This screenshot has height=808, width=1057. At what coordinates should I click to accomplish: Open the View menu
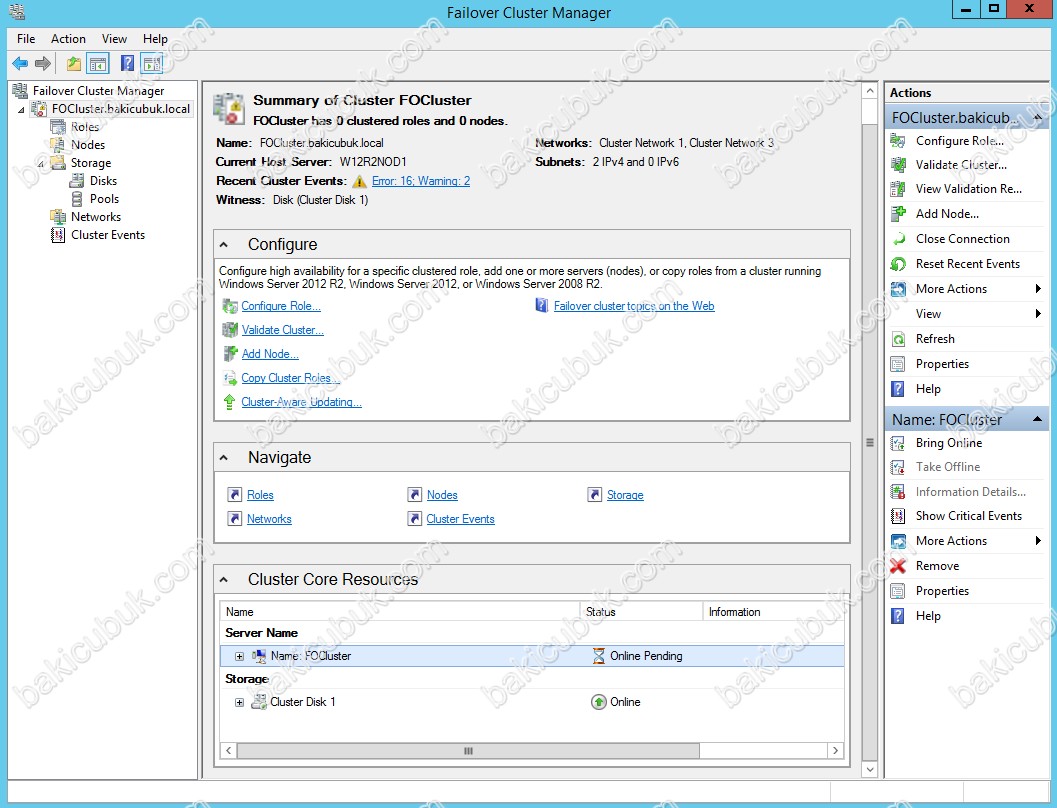click(x=115, y=38)
